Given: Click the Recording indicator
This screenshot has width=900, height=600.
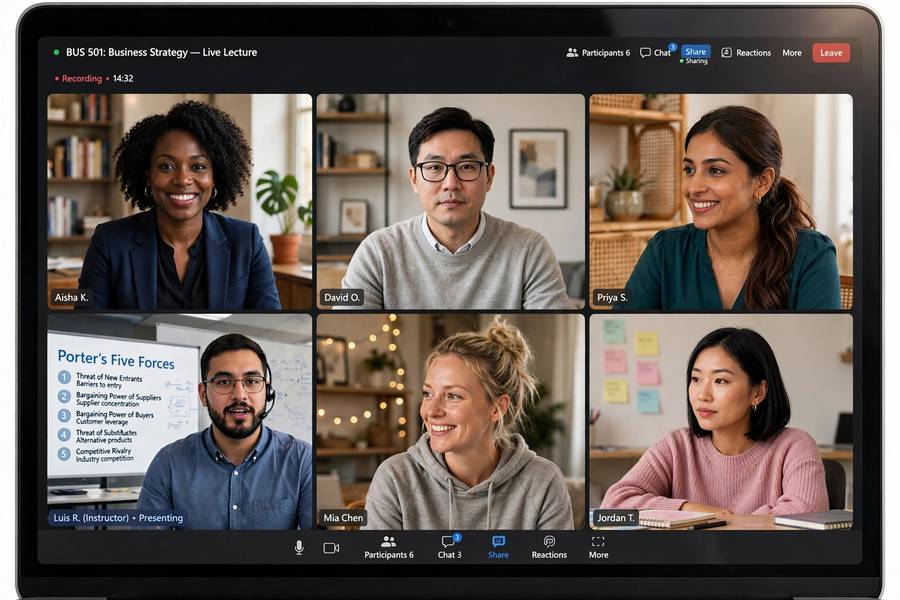Looking at the screenshot, I should (x=78, y=79).
